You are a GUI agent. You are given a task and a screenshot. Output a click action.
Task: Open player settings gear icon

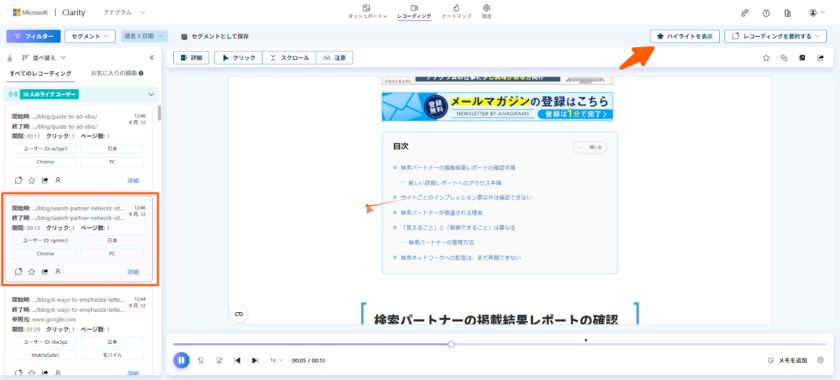coord(820,360)
